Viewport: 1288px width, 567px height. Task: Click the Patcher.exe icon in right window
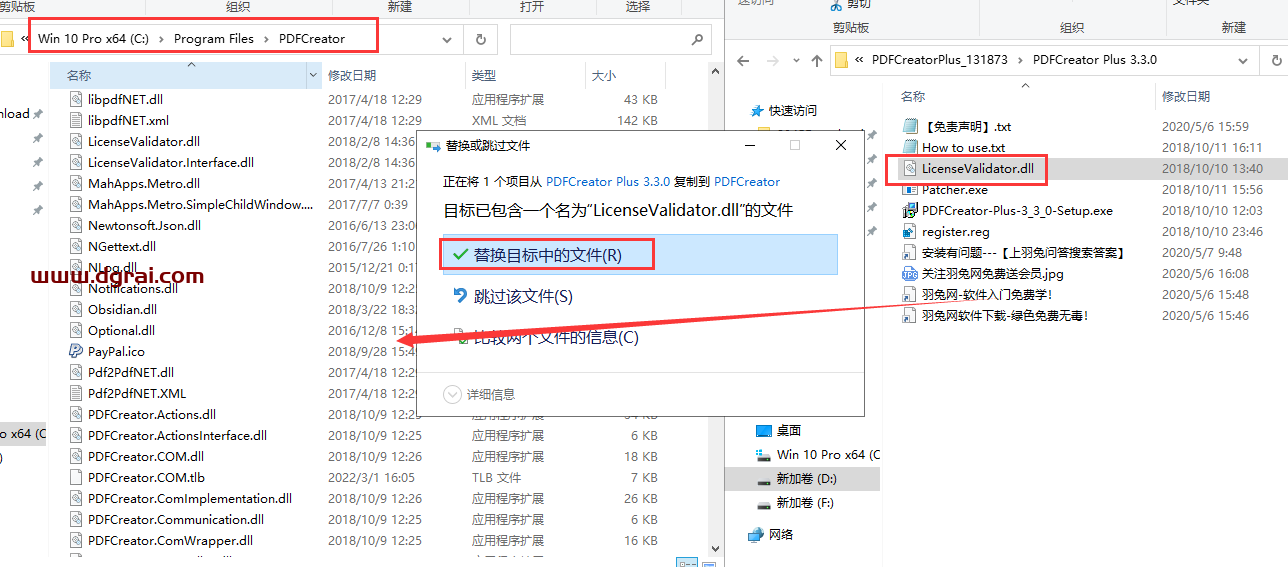pos(910,189)
